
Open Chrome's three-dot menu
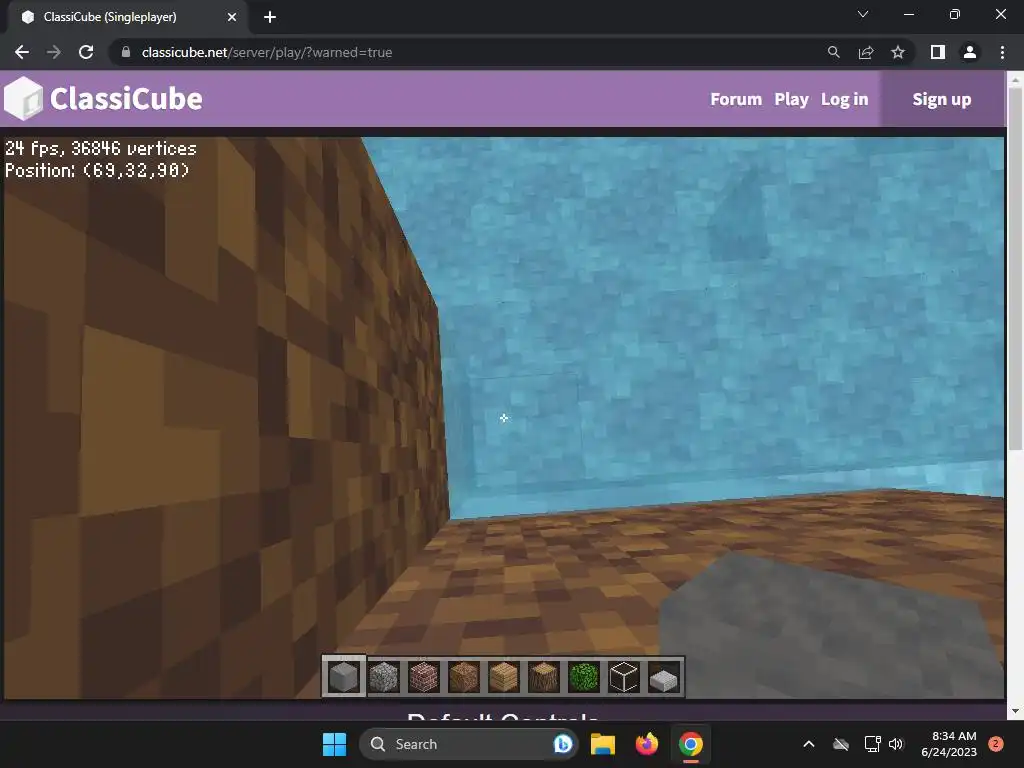click(1002, 52)
